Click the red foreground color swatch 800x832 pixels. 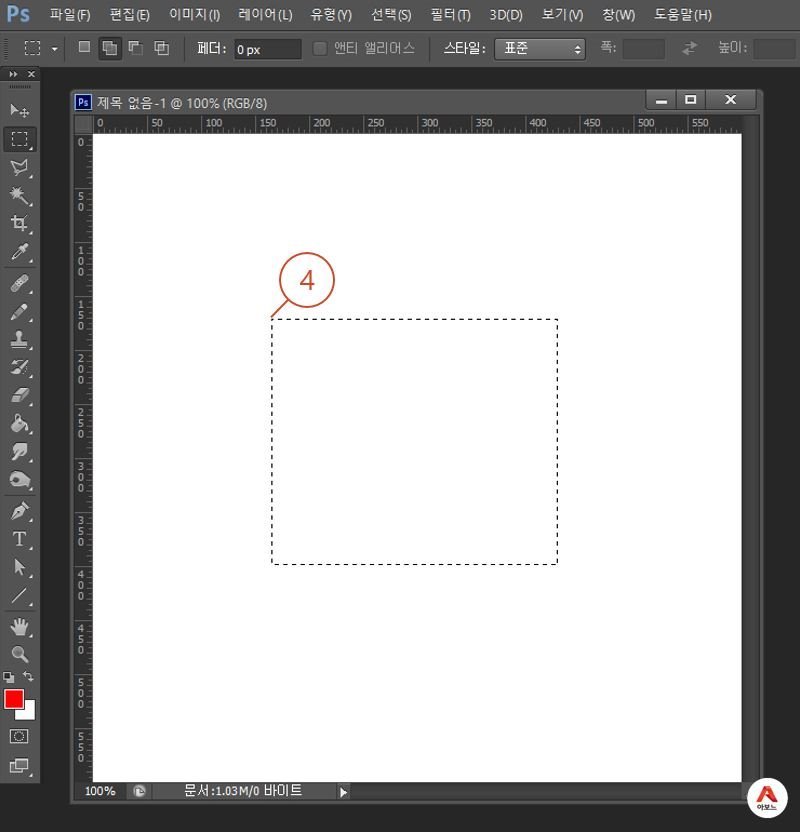13,699
